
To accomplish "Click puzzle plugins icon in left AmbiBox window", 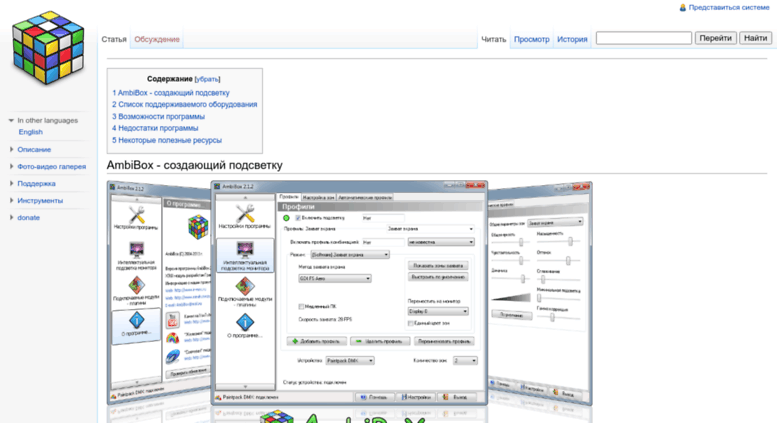I will point(136,285).
